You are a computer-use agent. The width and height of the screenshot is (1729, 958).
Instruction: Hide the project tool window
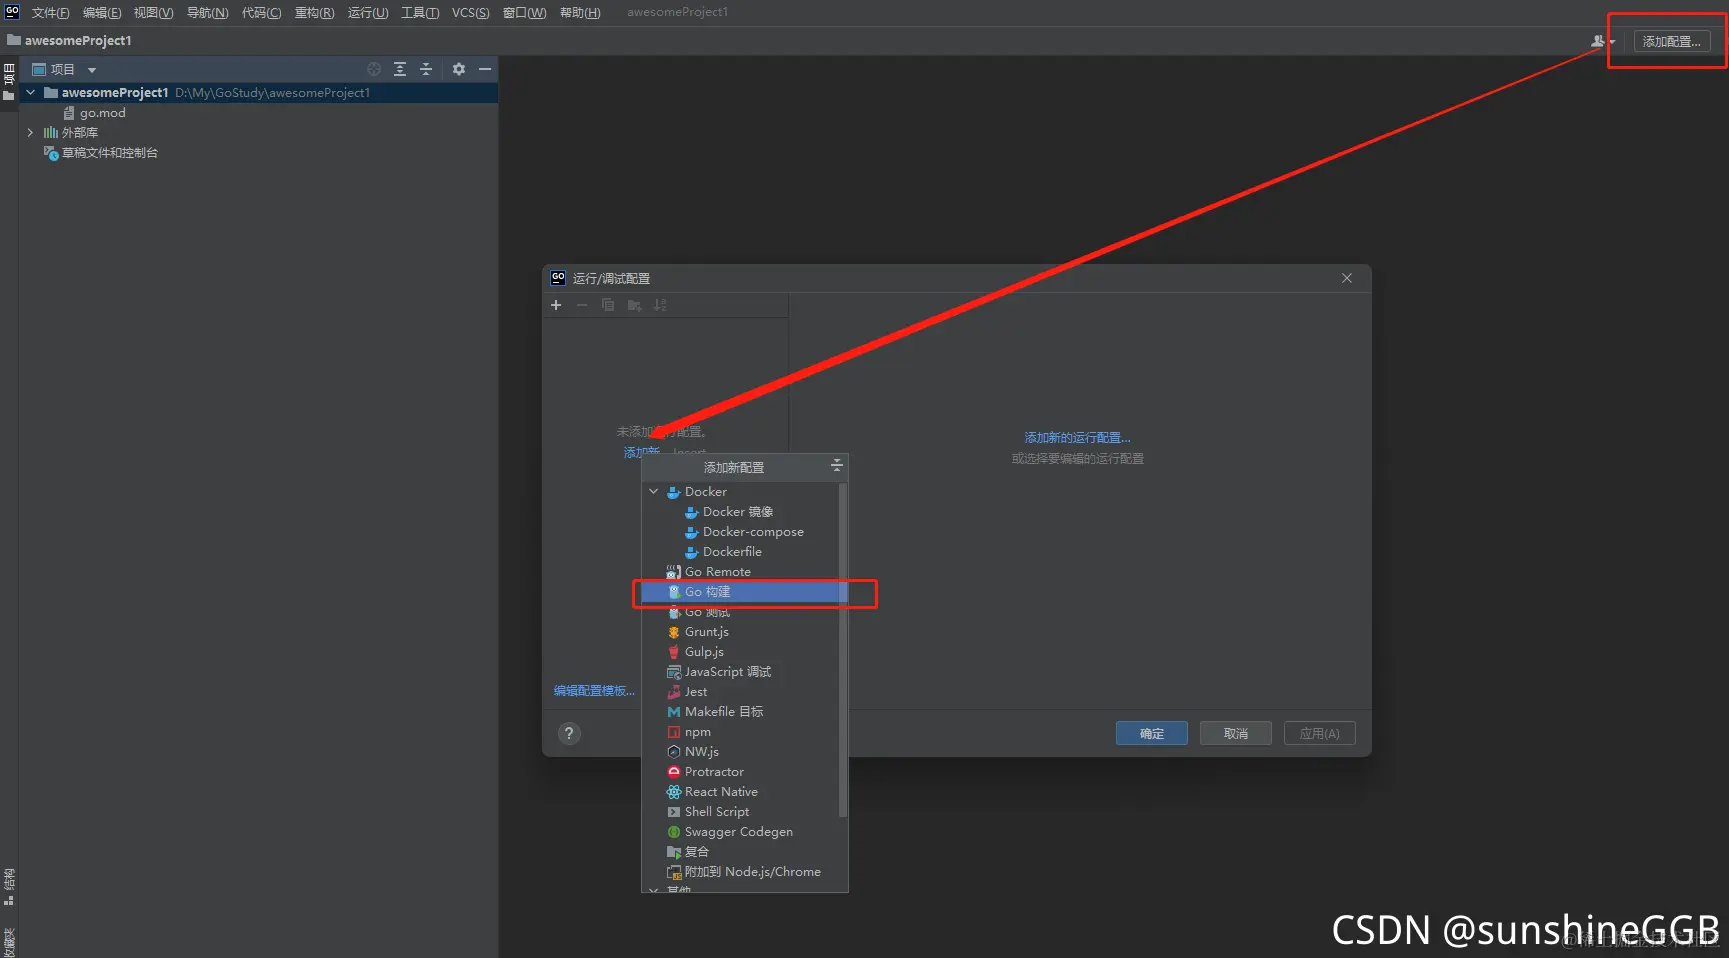(x=485, y=69)
